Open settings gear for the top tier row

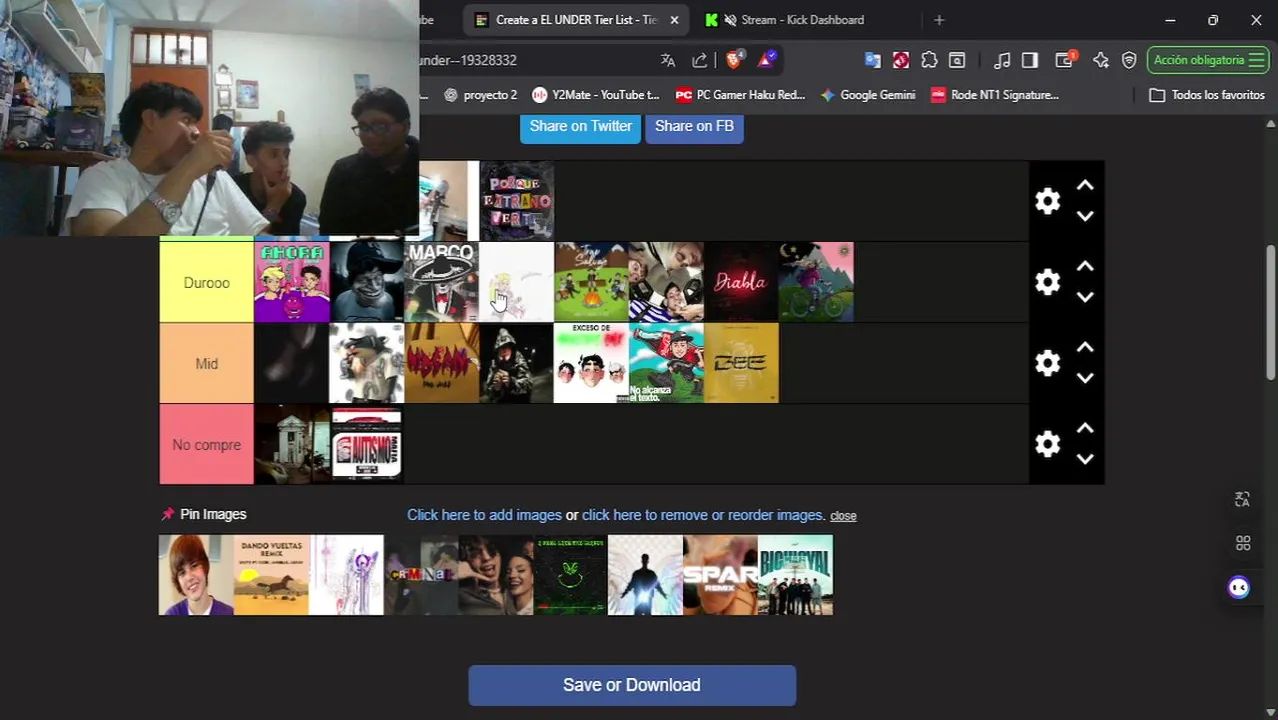(x=1047, y=201)
